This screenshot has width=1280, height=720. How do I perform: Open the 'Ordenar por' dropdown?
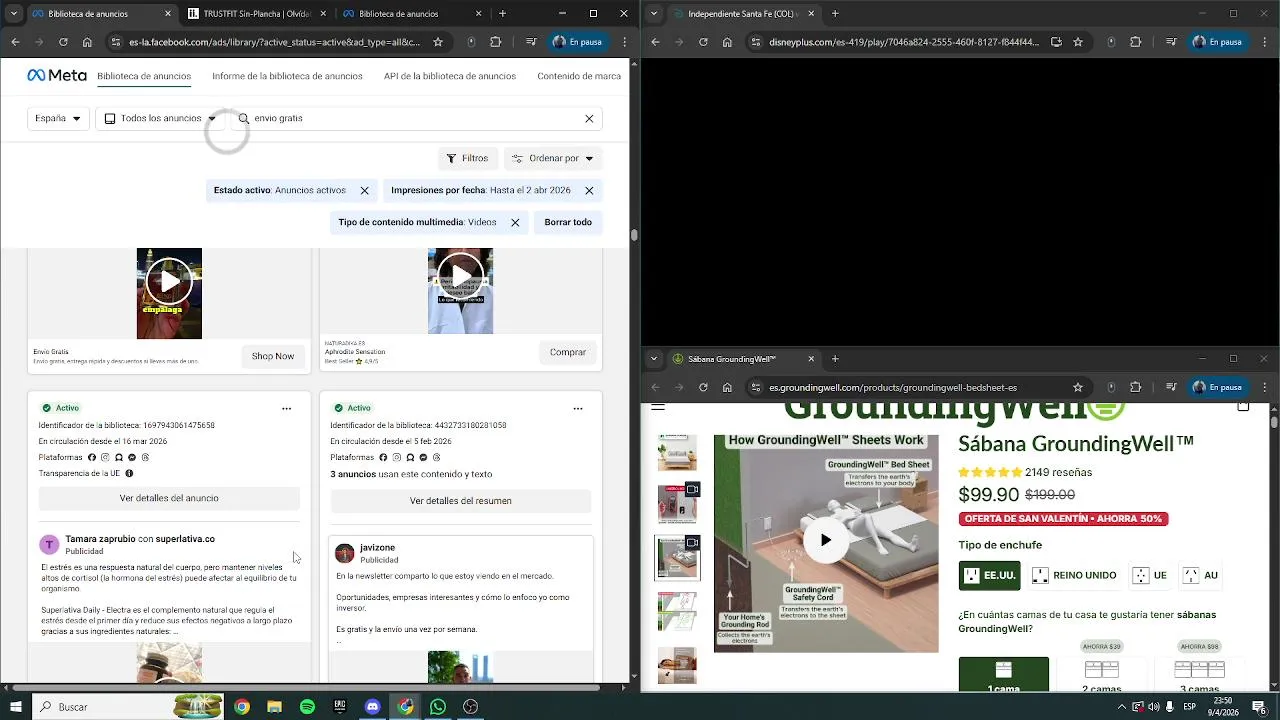tap(553, 158)
